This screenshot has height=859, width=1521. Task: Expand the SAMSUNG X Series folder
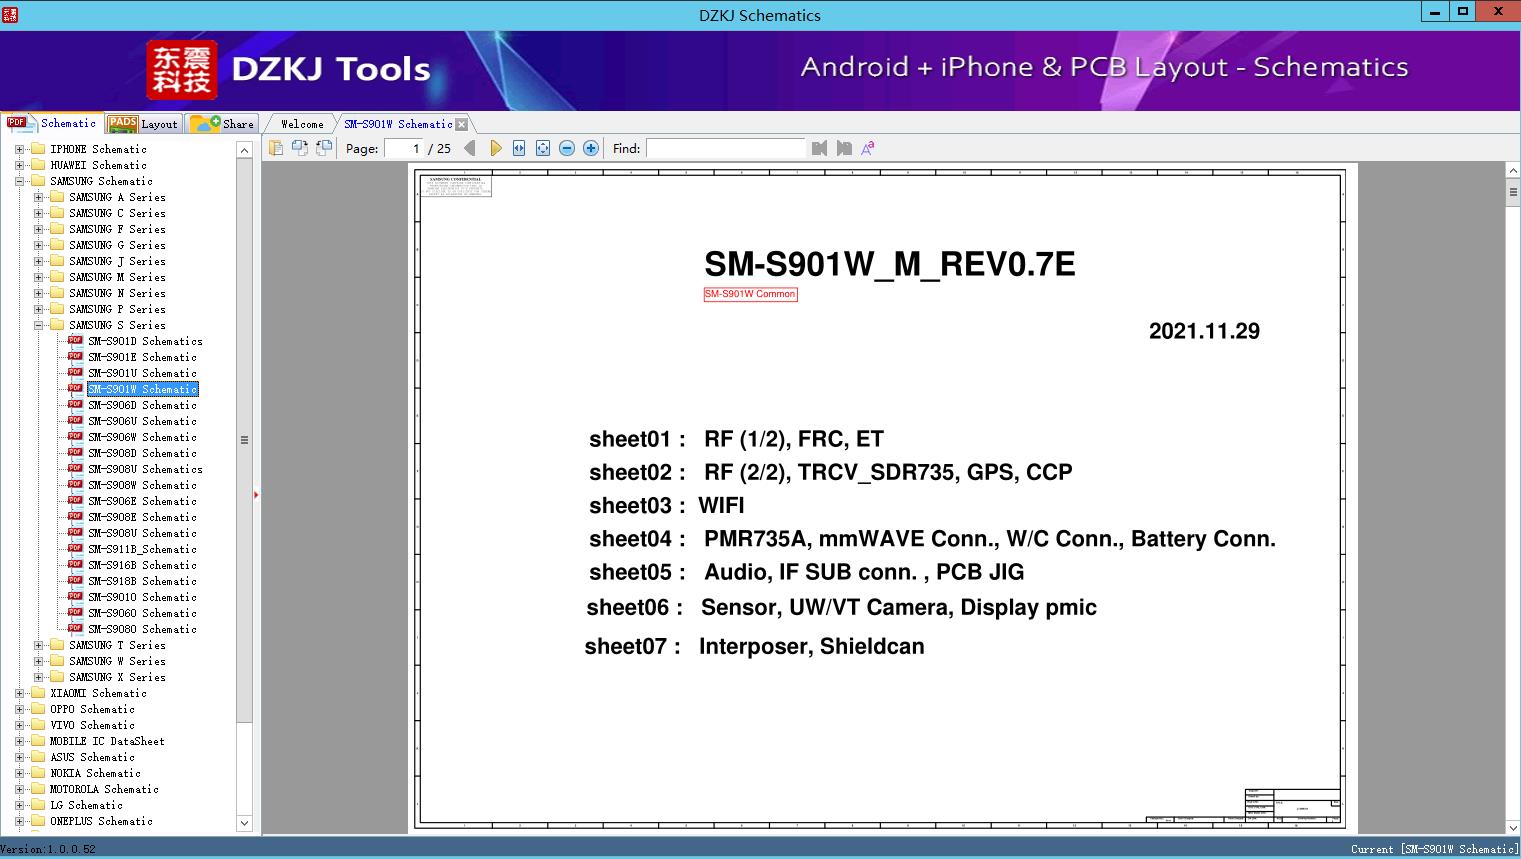38,677
